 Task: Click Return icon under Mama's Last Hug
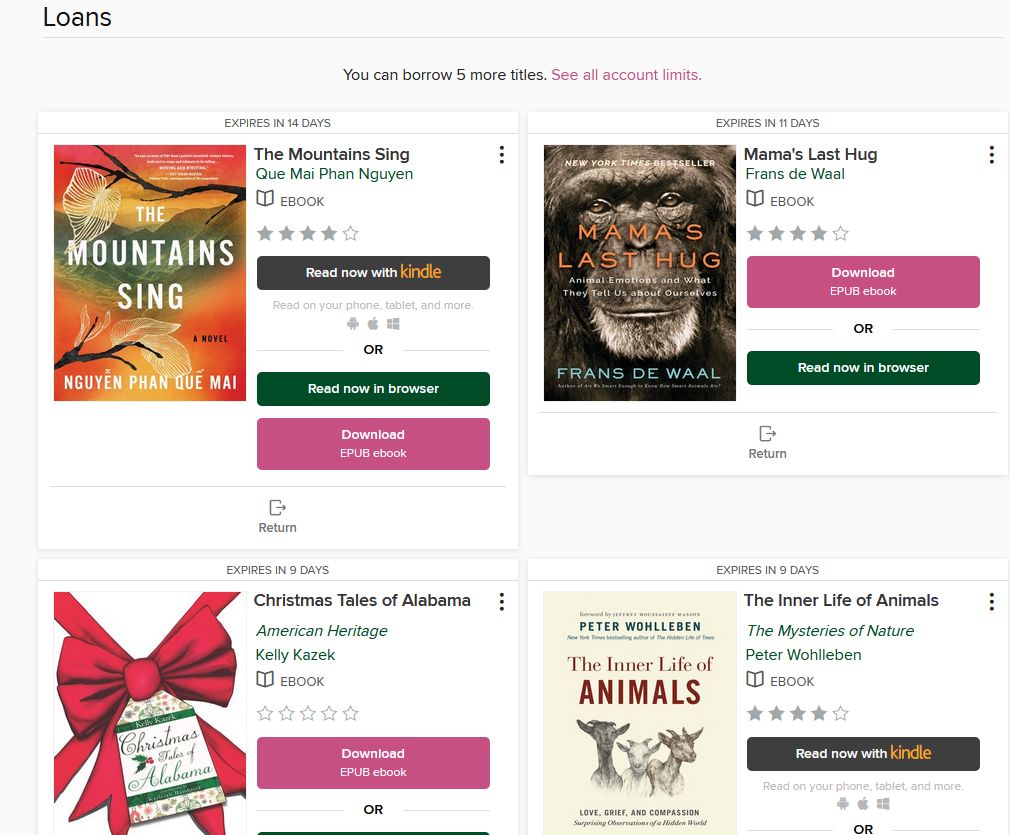[767, 434]
